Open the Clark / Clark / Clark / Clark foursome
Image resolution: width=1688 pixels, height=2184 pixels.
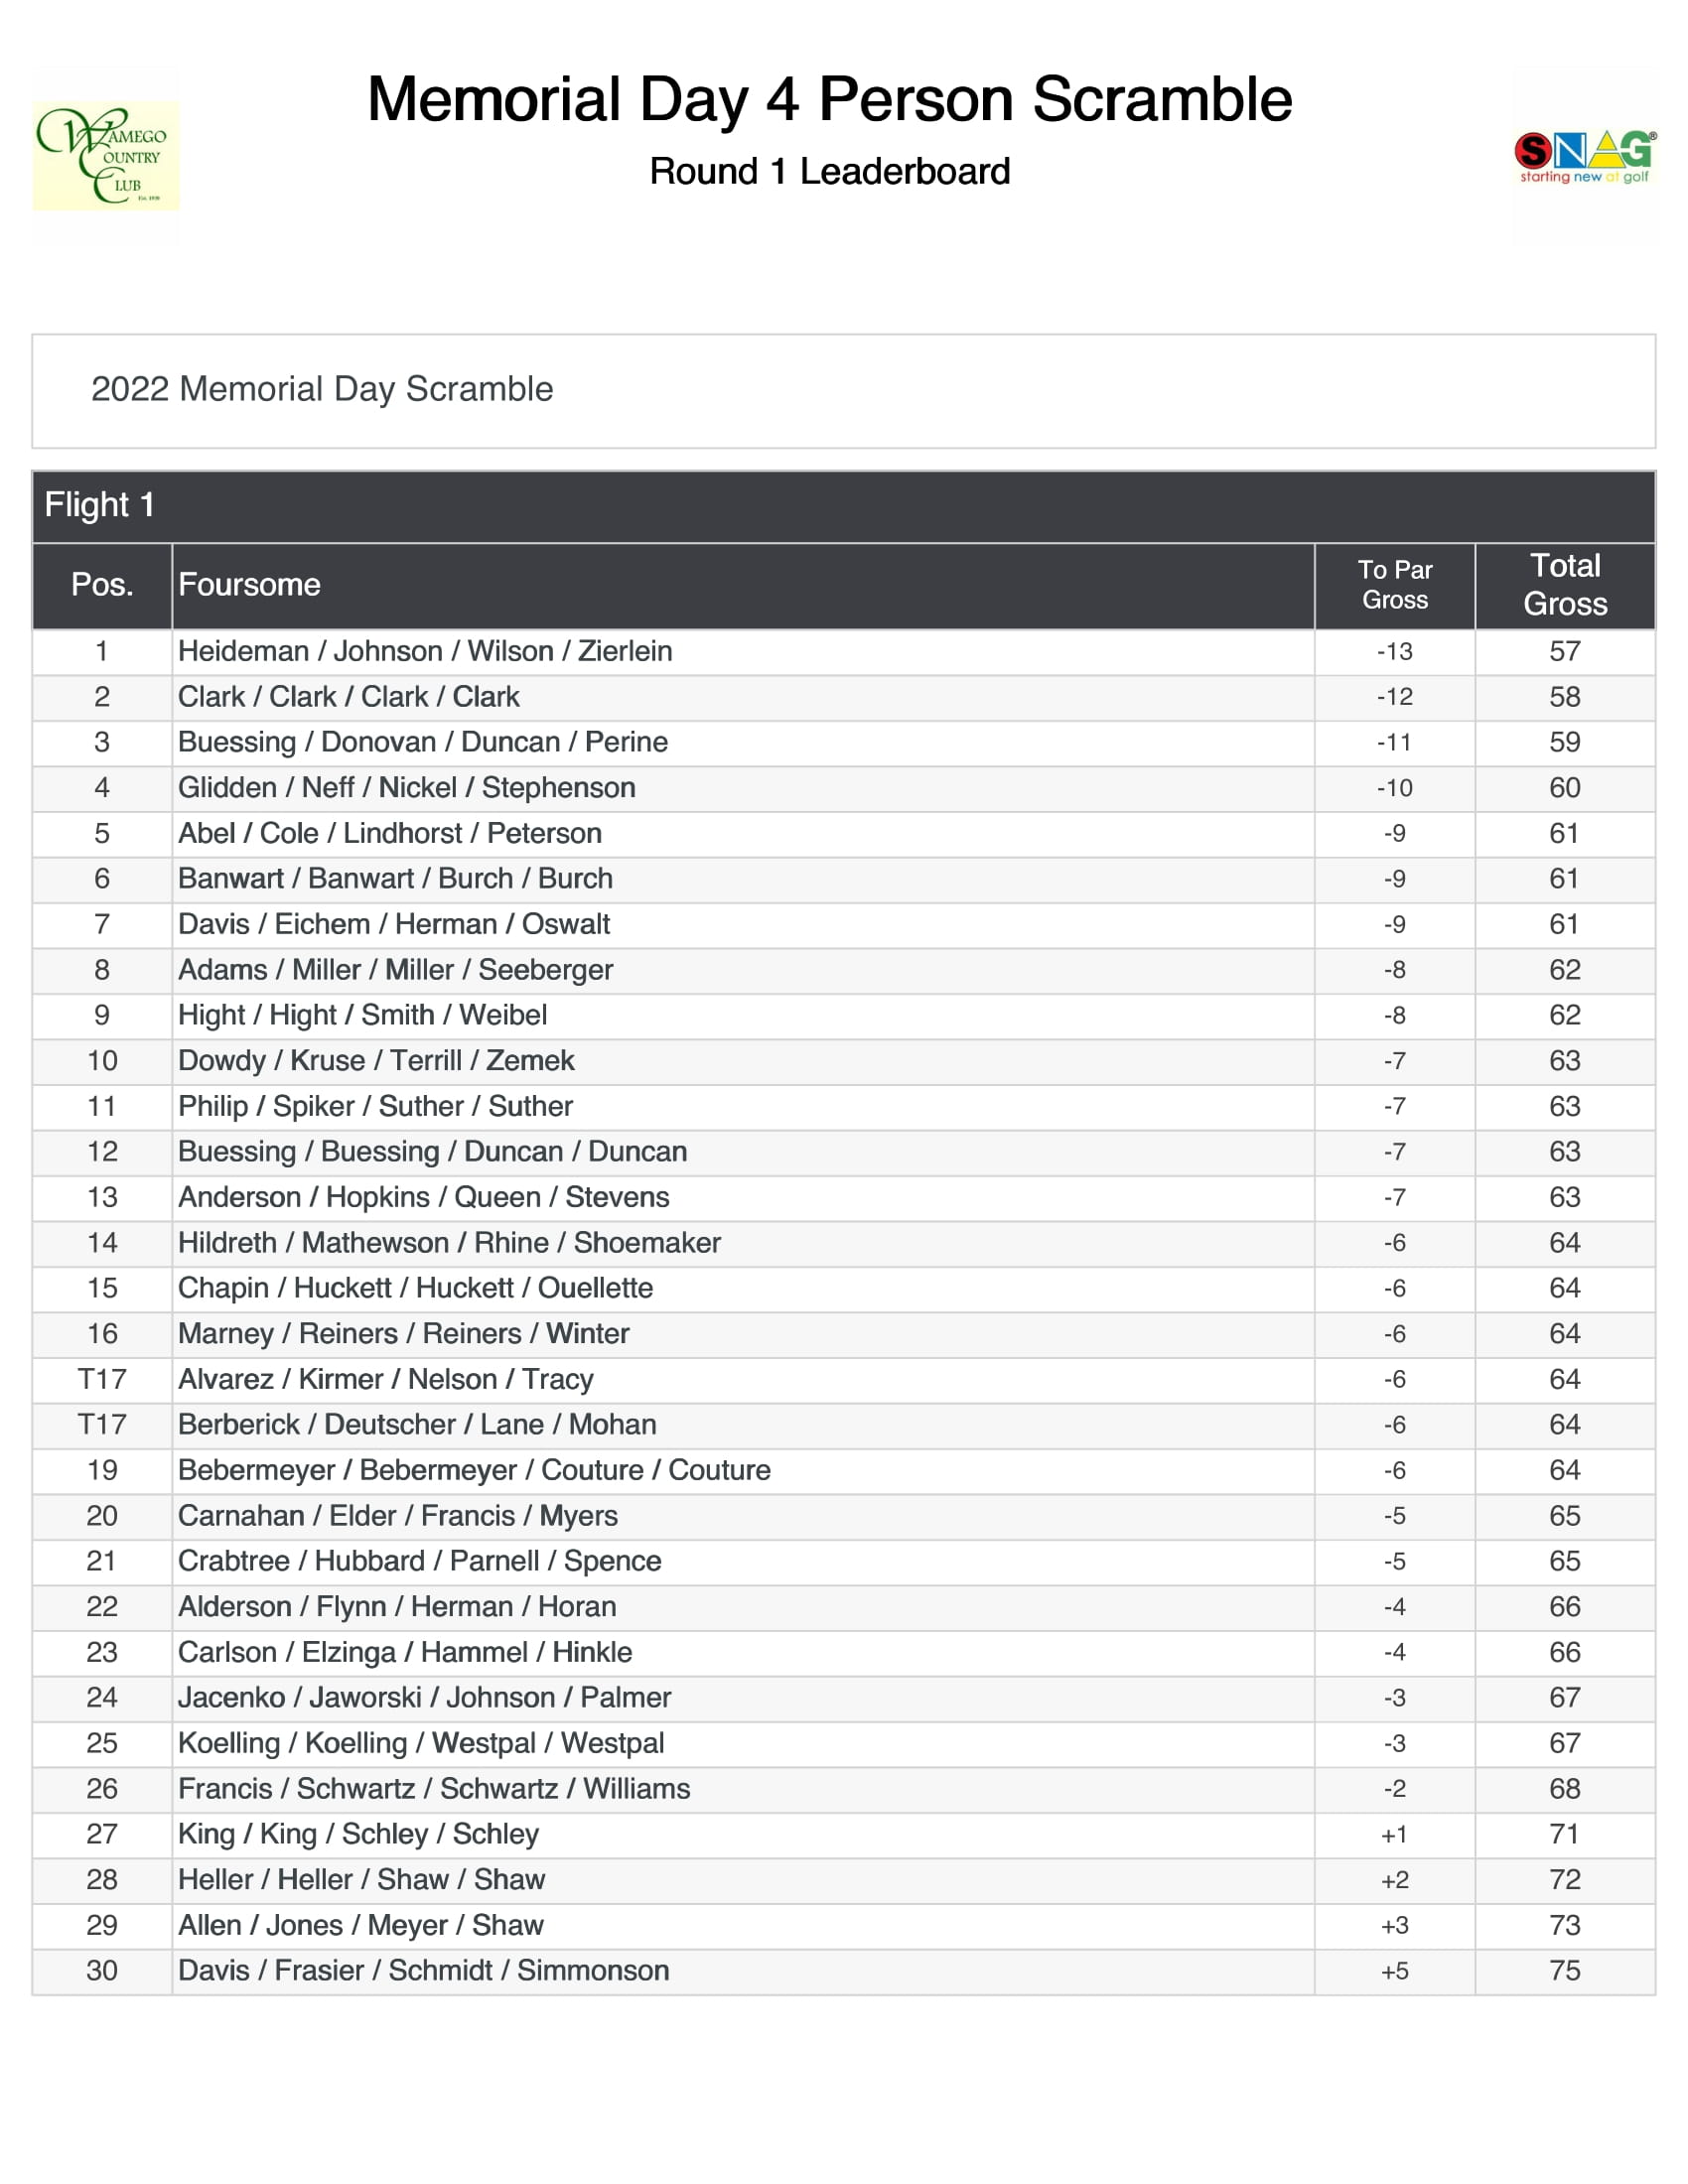[349, 697]
